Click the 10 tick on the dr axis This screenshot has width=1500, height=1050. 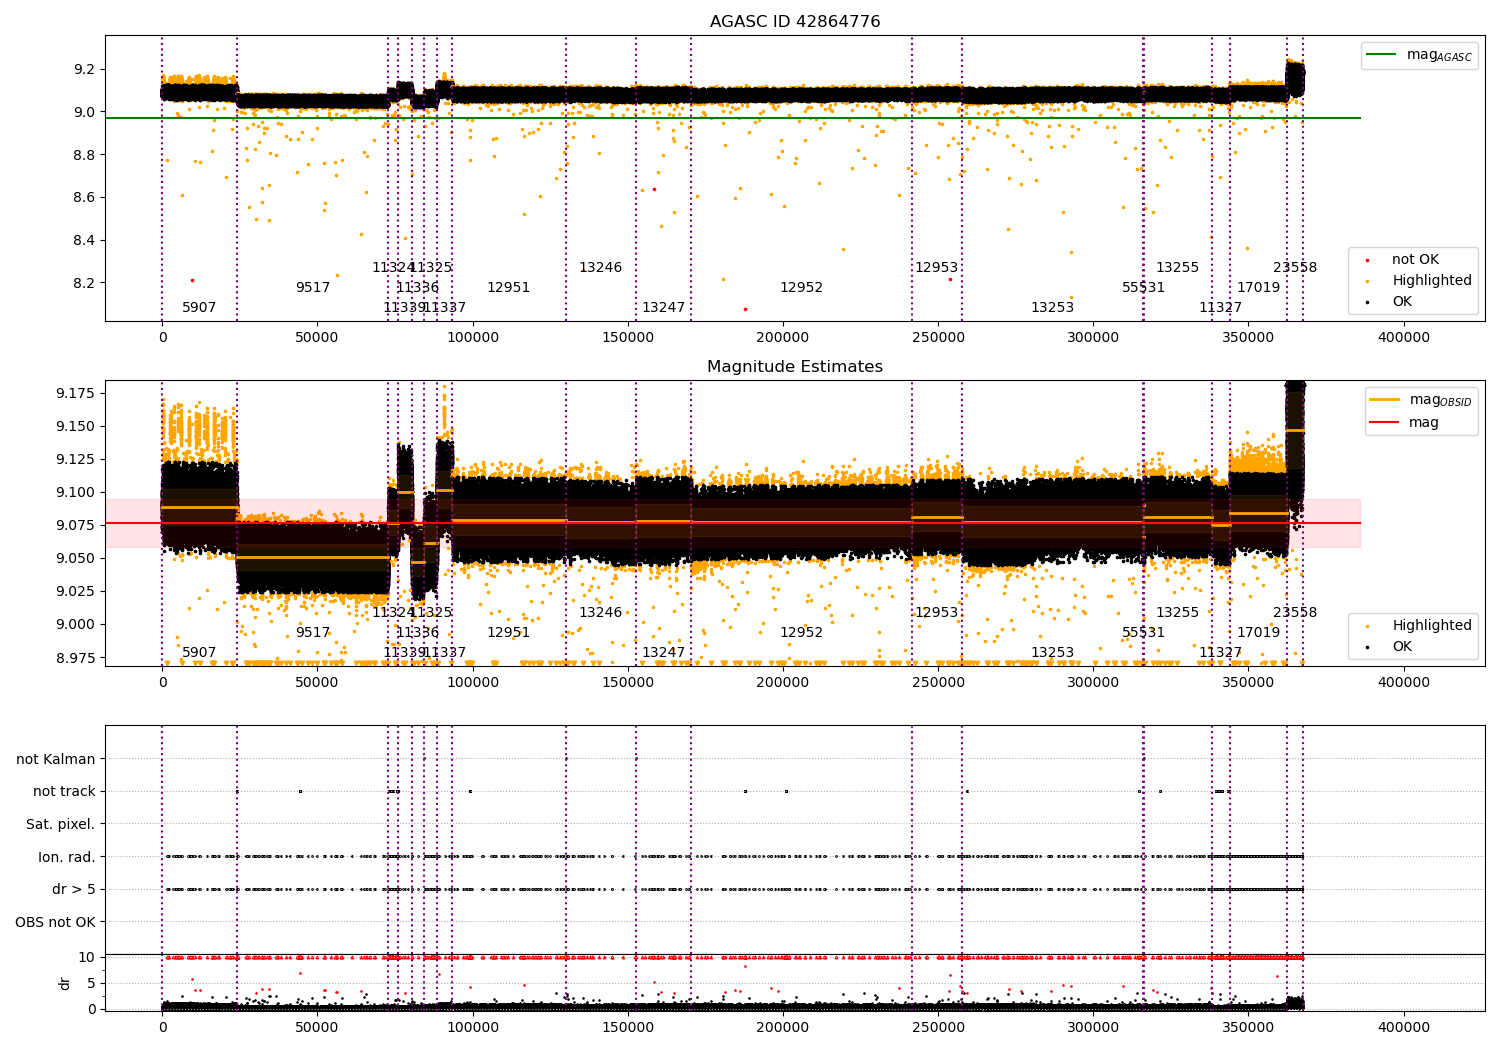[x=87, y=957]
